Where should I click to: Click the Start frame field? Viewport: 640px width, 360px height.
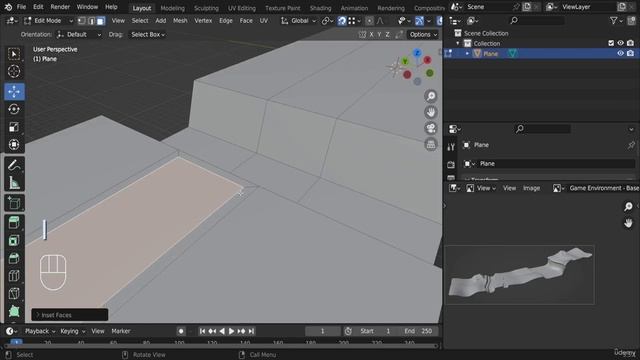(x=376, y=331)
